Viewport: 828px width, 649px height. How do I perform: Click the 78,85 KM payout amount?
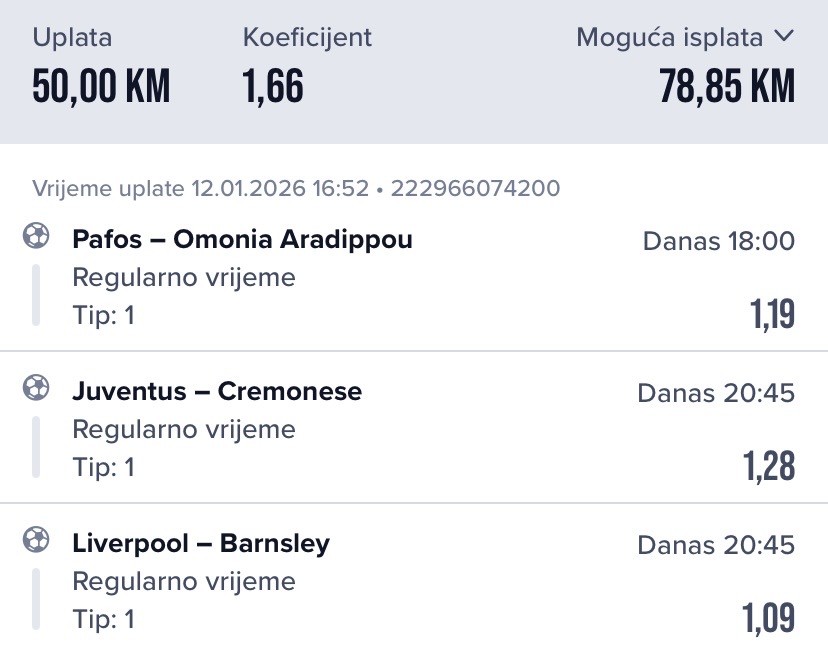click(x=727, y=88)
